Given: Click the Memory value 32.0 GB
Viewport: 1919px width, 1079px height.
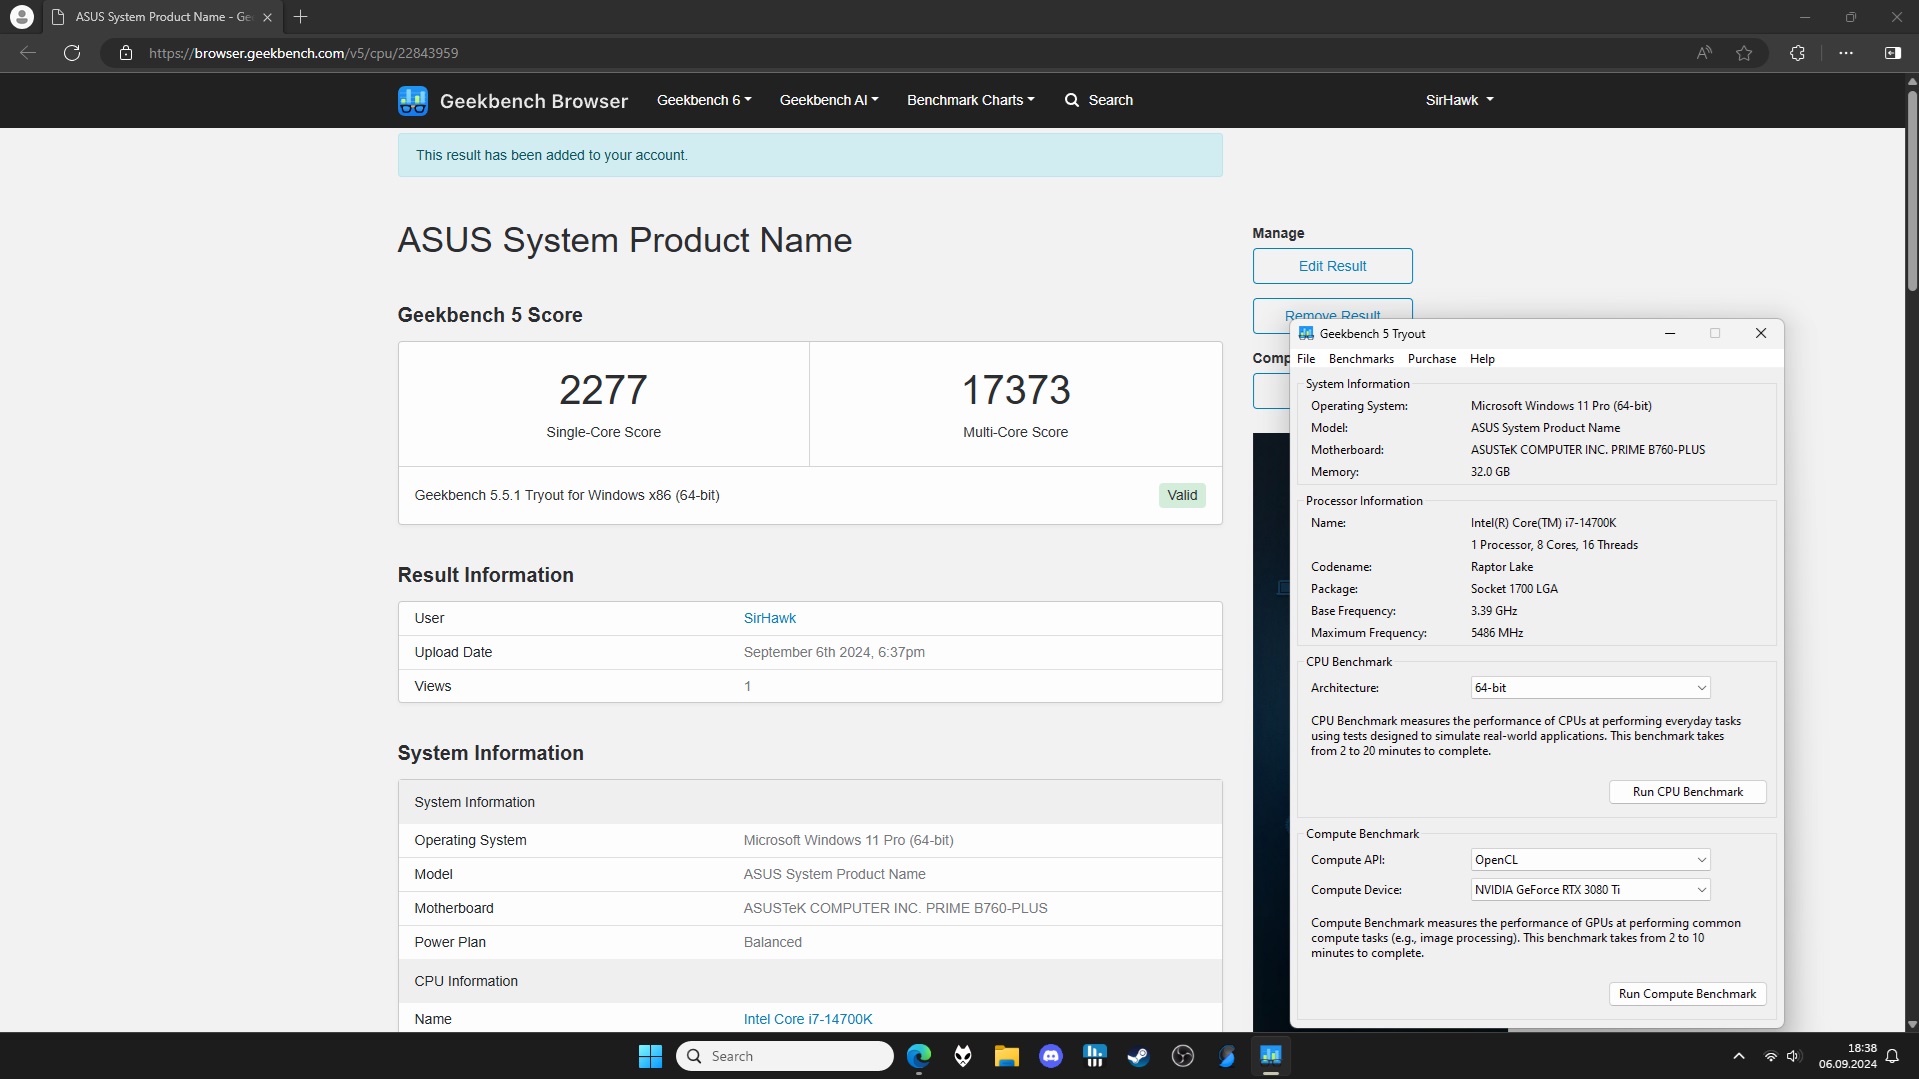Looking at the screenshot, I should pos(1490,472).
